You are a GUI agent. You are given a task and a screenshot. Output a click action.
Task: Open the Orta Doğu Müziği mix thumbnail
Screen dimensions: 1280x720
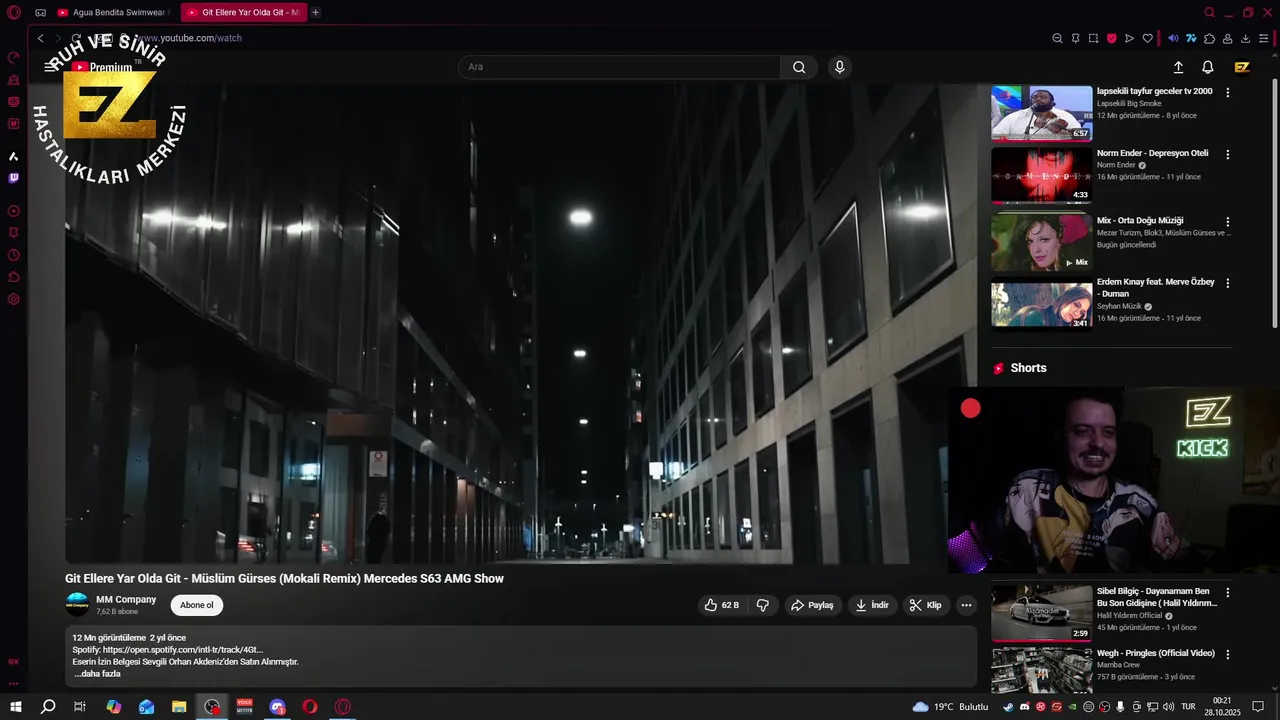click(x=1042, y=242)
